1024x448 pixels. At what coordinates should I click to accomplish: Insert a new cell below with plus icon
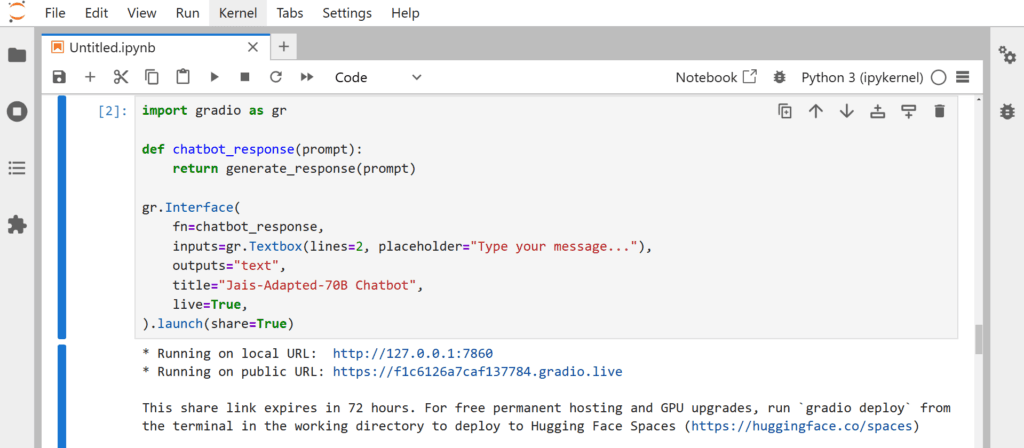pyautogui.click(x=90, y=77)
